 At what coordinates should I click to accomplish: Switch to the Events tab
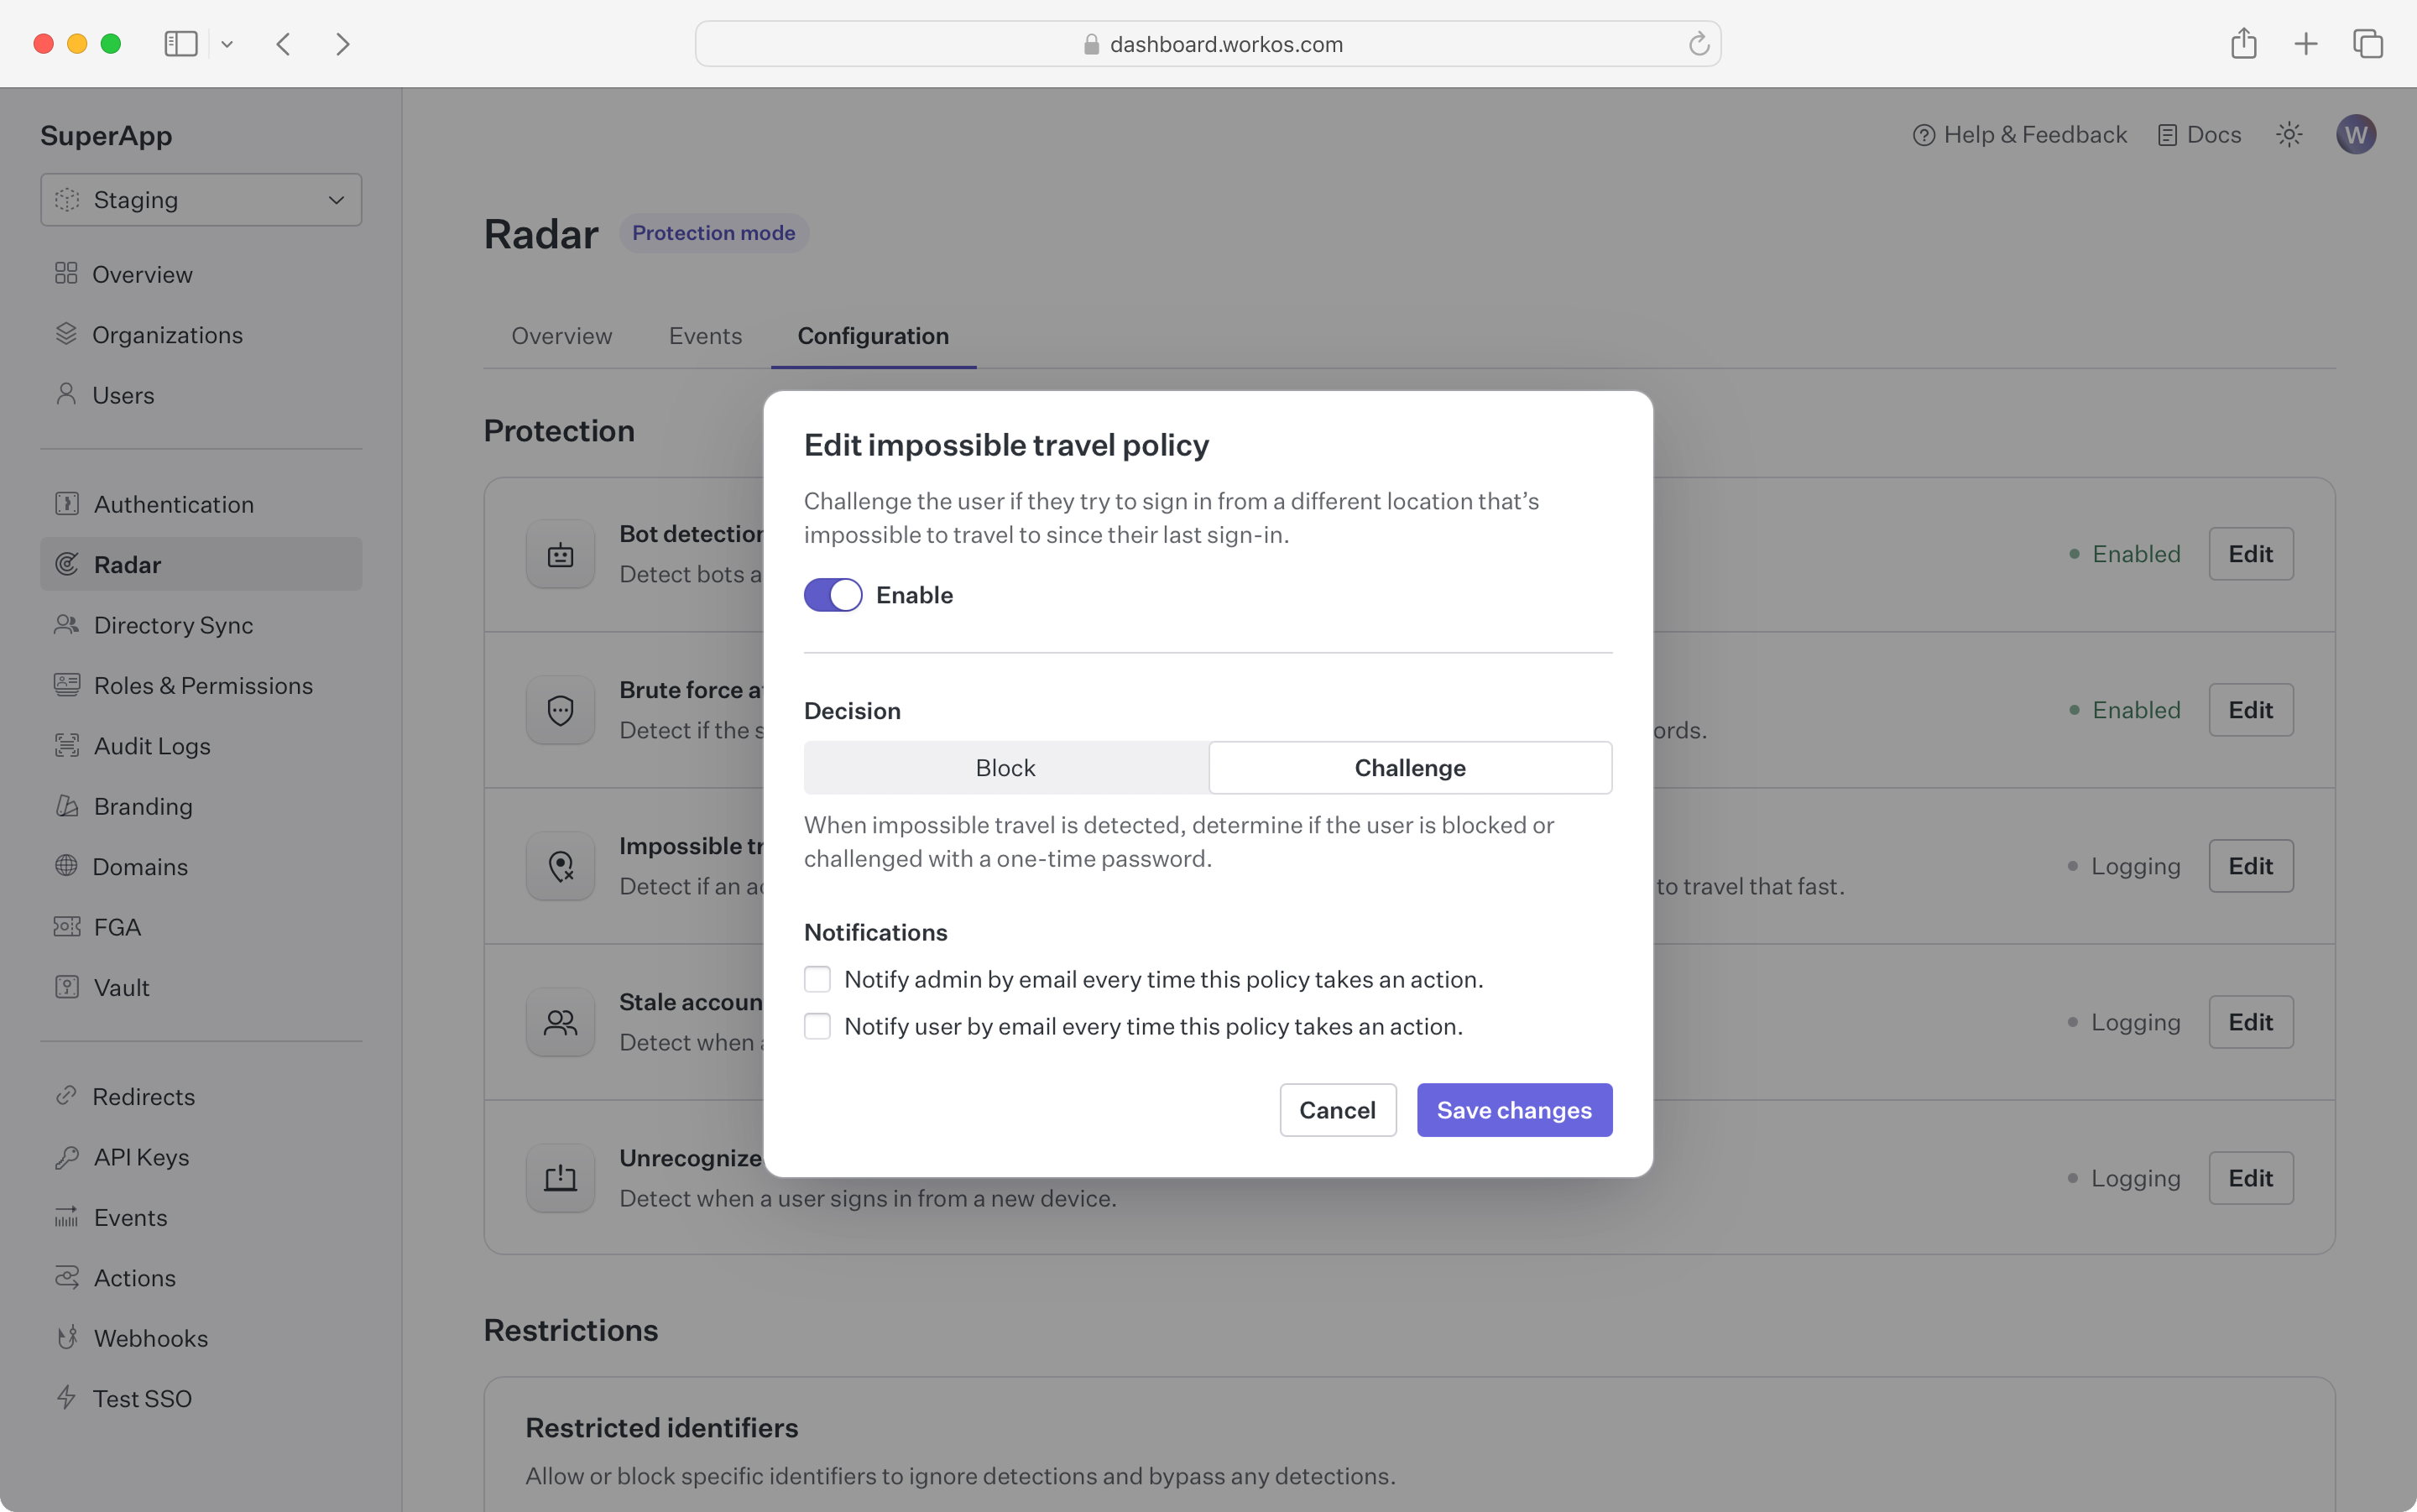point(705,336)
